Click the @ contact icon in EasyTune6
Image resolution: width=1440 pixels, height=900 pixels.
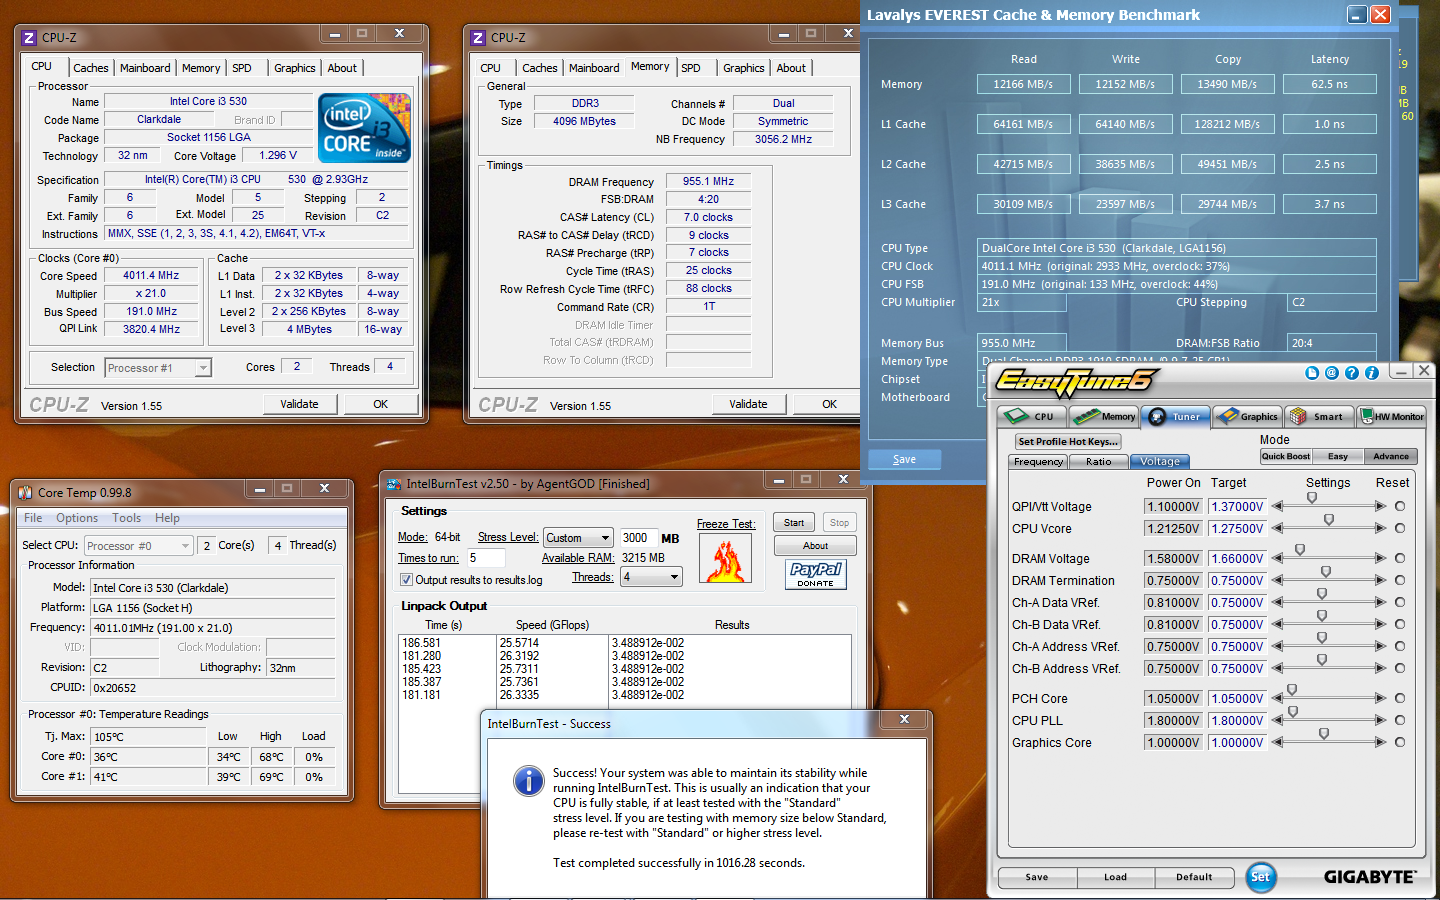point(1331,373)
